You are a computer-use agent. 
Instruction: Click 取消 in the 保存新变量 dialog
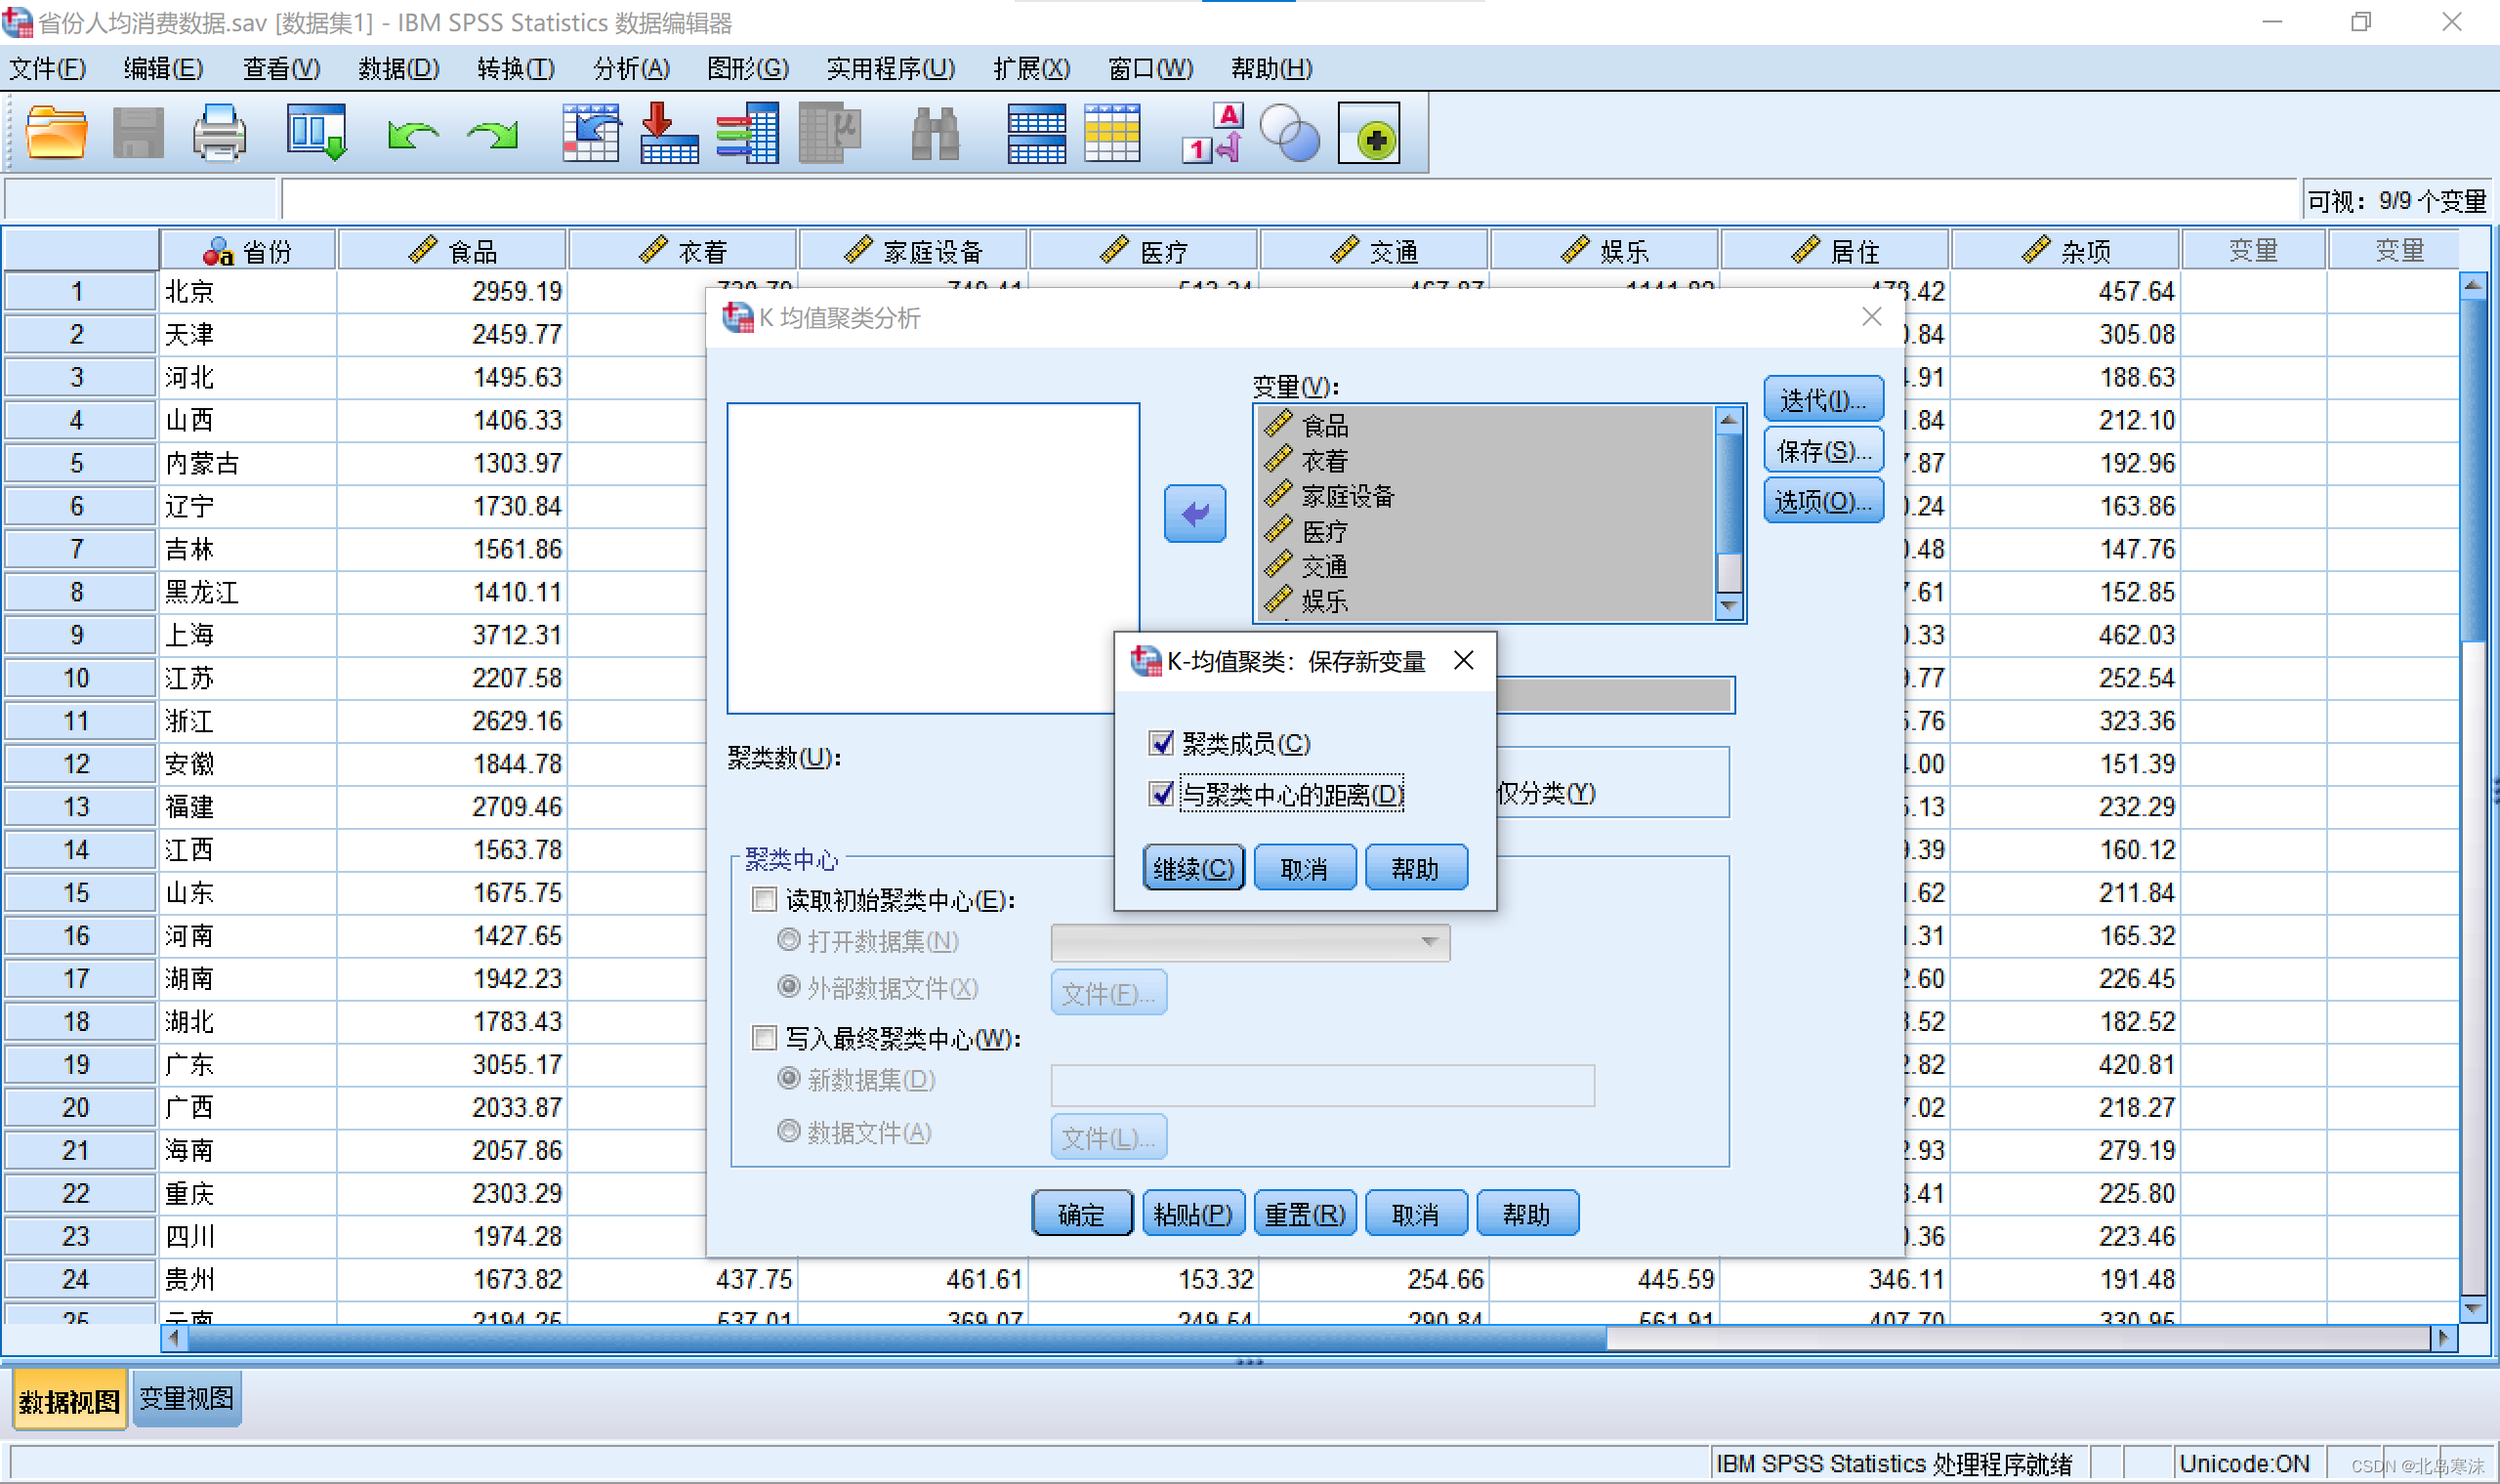pyautogui.click(x=1304, y=868)
